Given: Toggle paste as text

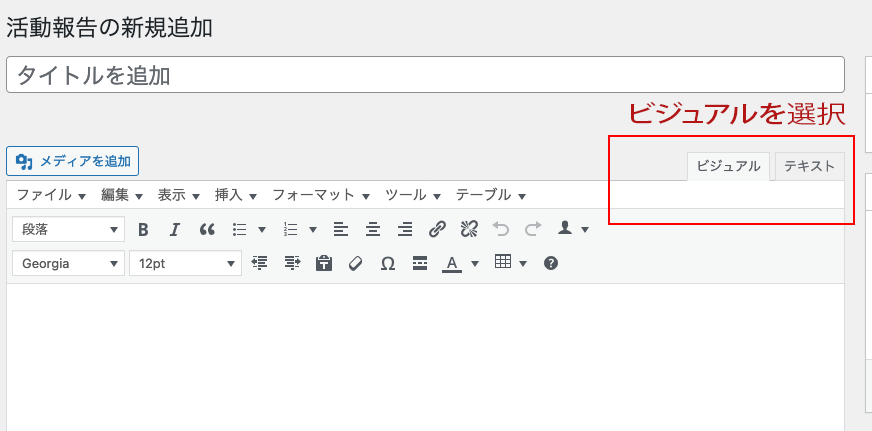Looking at the screenshot, I should [324, 263].
